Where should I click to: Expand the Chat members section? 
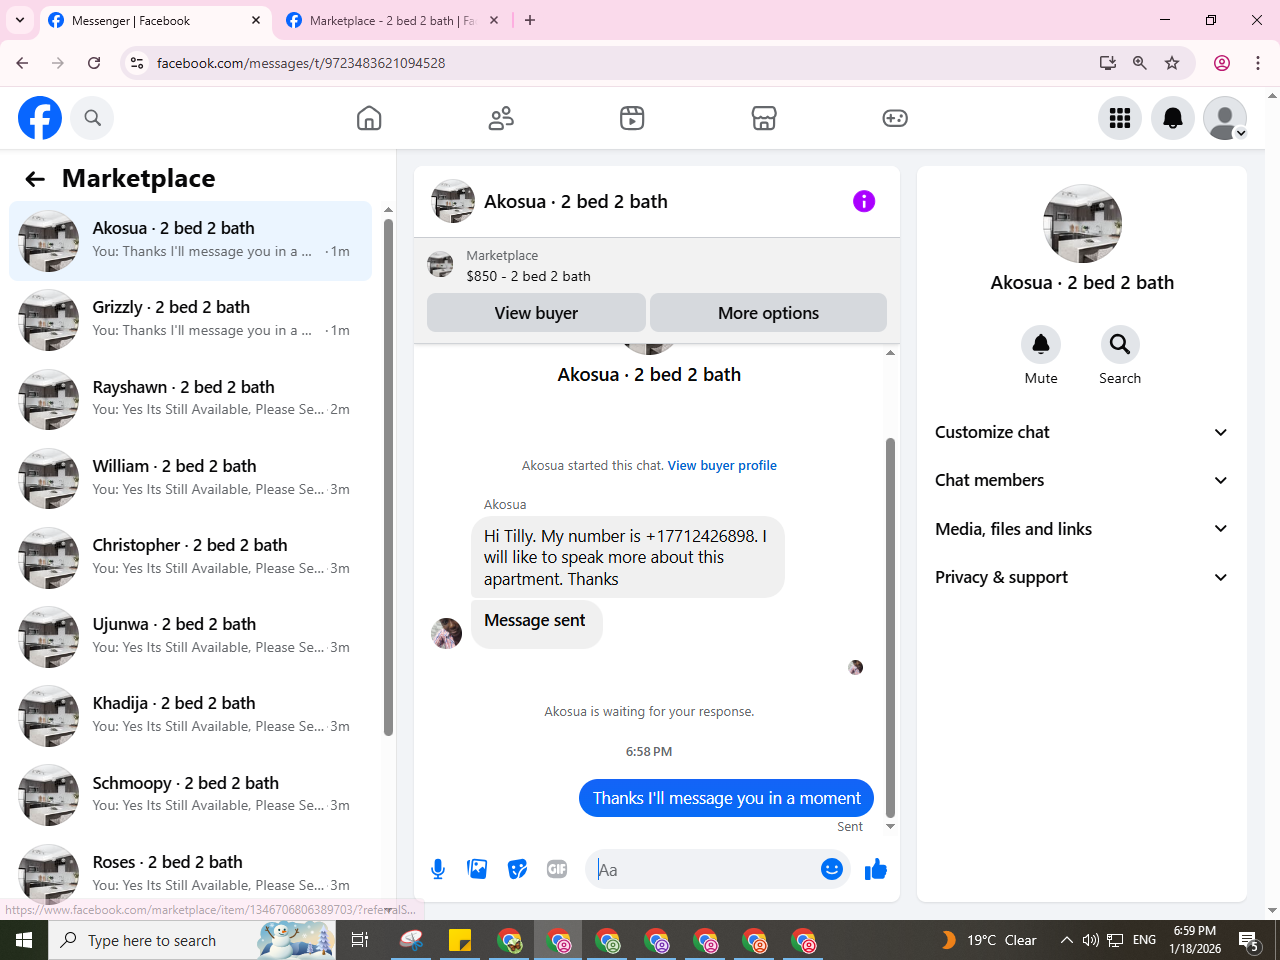pos(1081,480)
